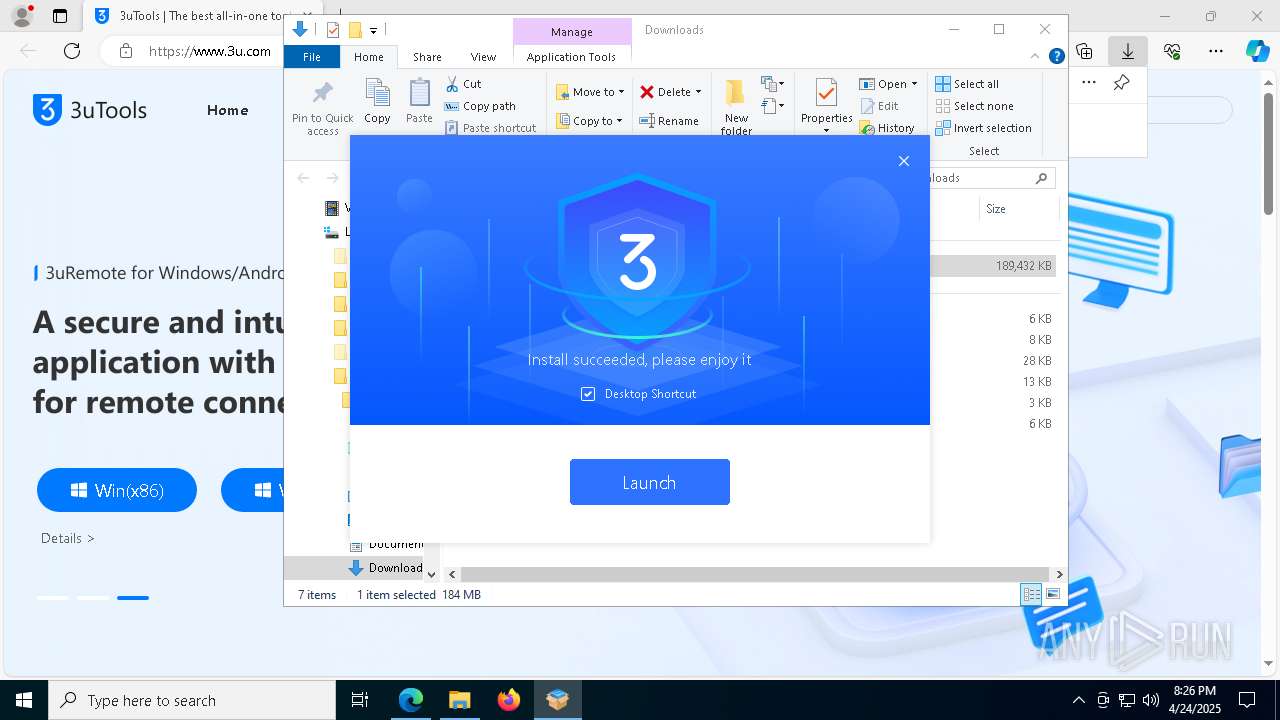Switch to the Home ribbon tab

(x=369, y=57)
